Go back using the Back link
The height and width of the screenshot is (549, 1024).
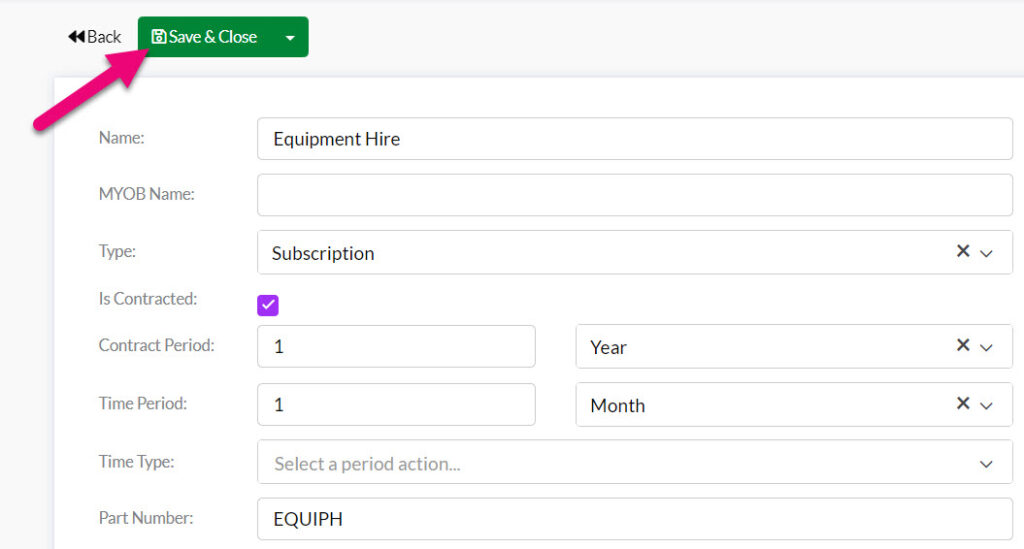tap(95, 37)
